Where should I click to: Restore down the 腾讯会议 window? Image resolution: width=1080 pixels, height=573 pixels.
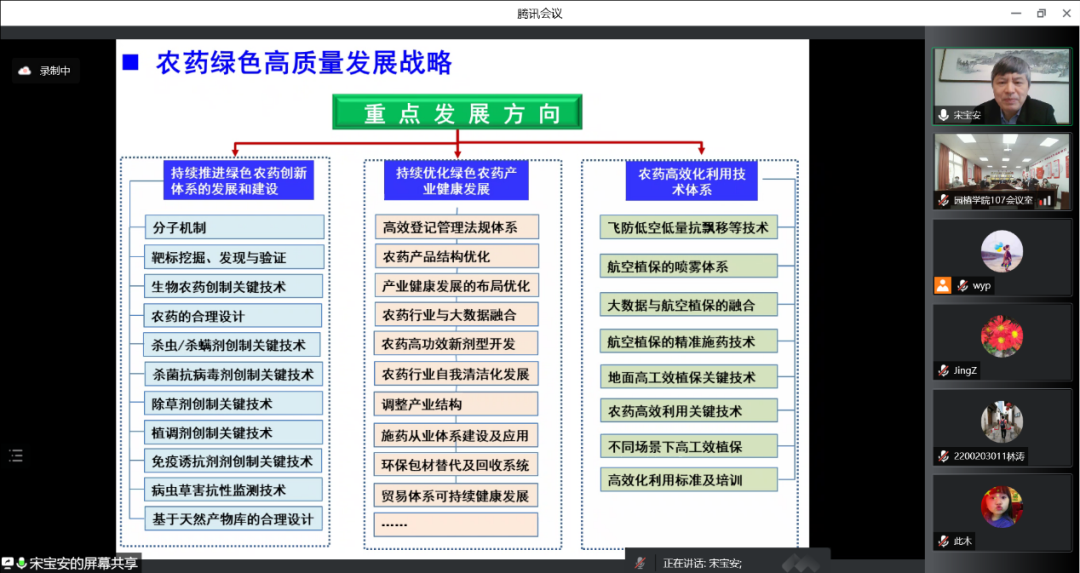pyautogui.click(x=1041, y=13)
